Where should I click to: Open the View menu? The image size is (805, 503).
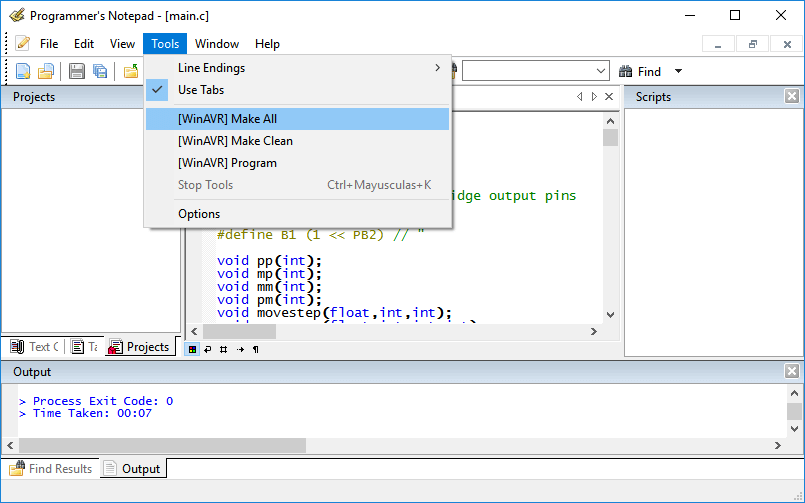pos(122,44)
